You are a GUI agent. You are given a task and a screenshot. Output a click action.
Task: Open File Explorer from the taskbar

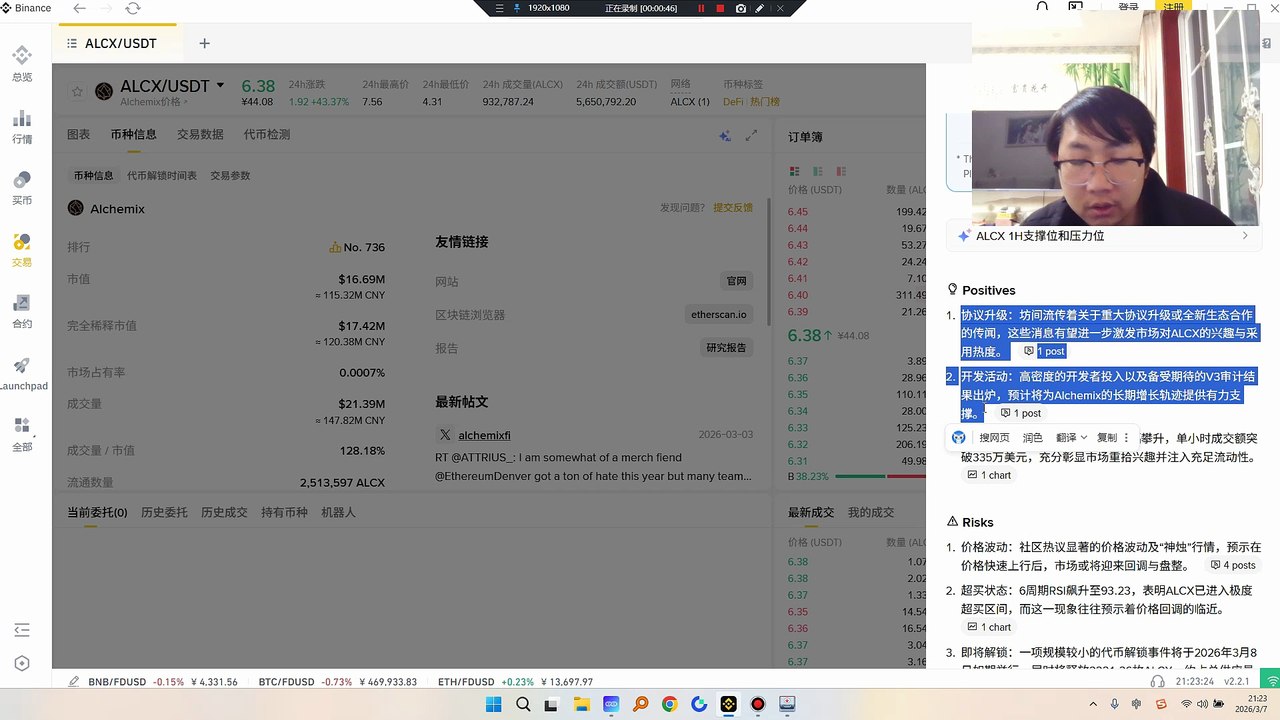tap(582, 704)
